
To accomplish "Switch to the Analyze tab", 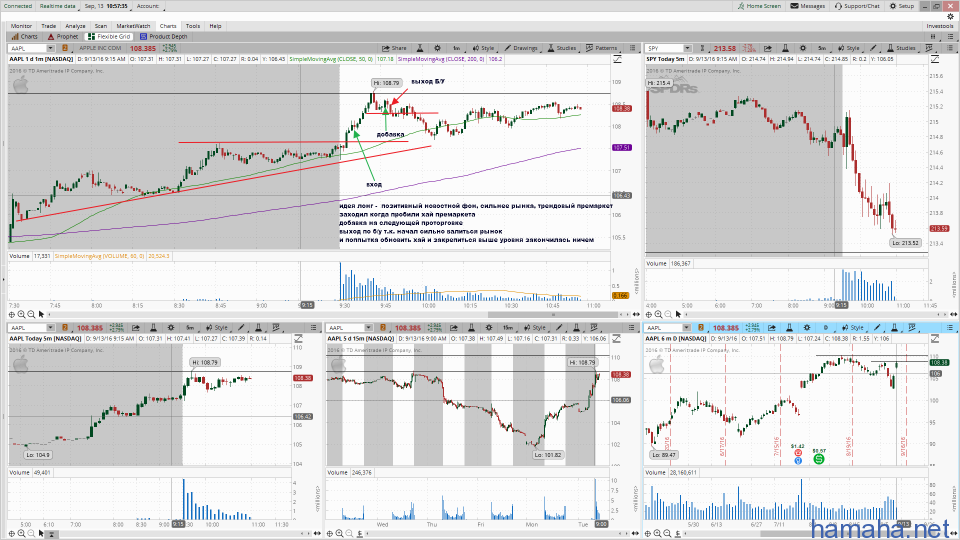I will tap(75, 26).
